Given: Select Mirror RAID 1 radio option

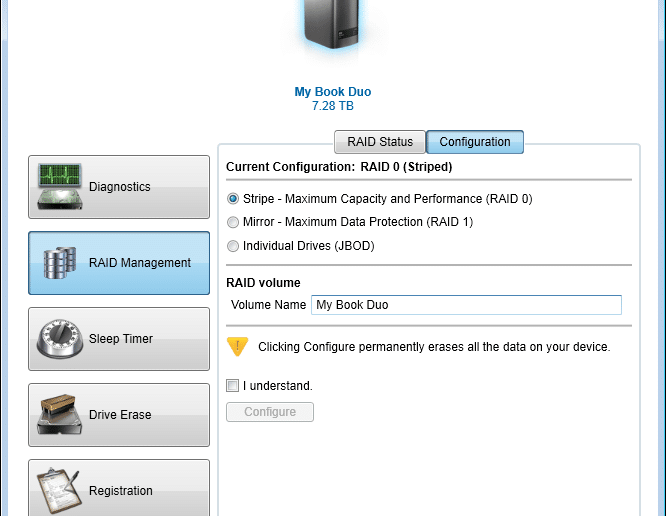Looking at the screenshot, I should 233,222.
